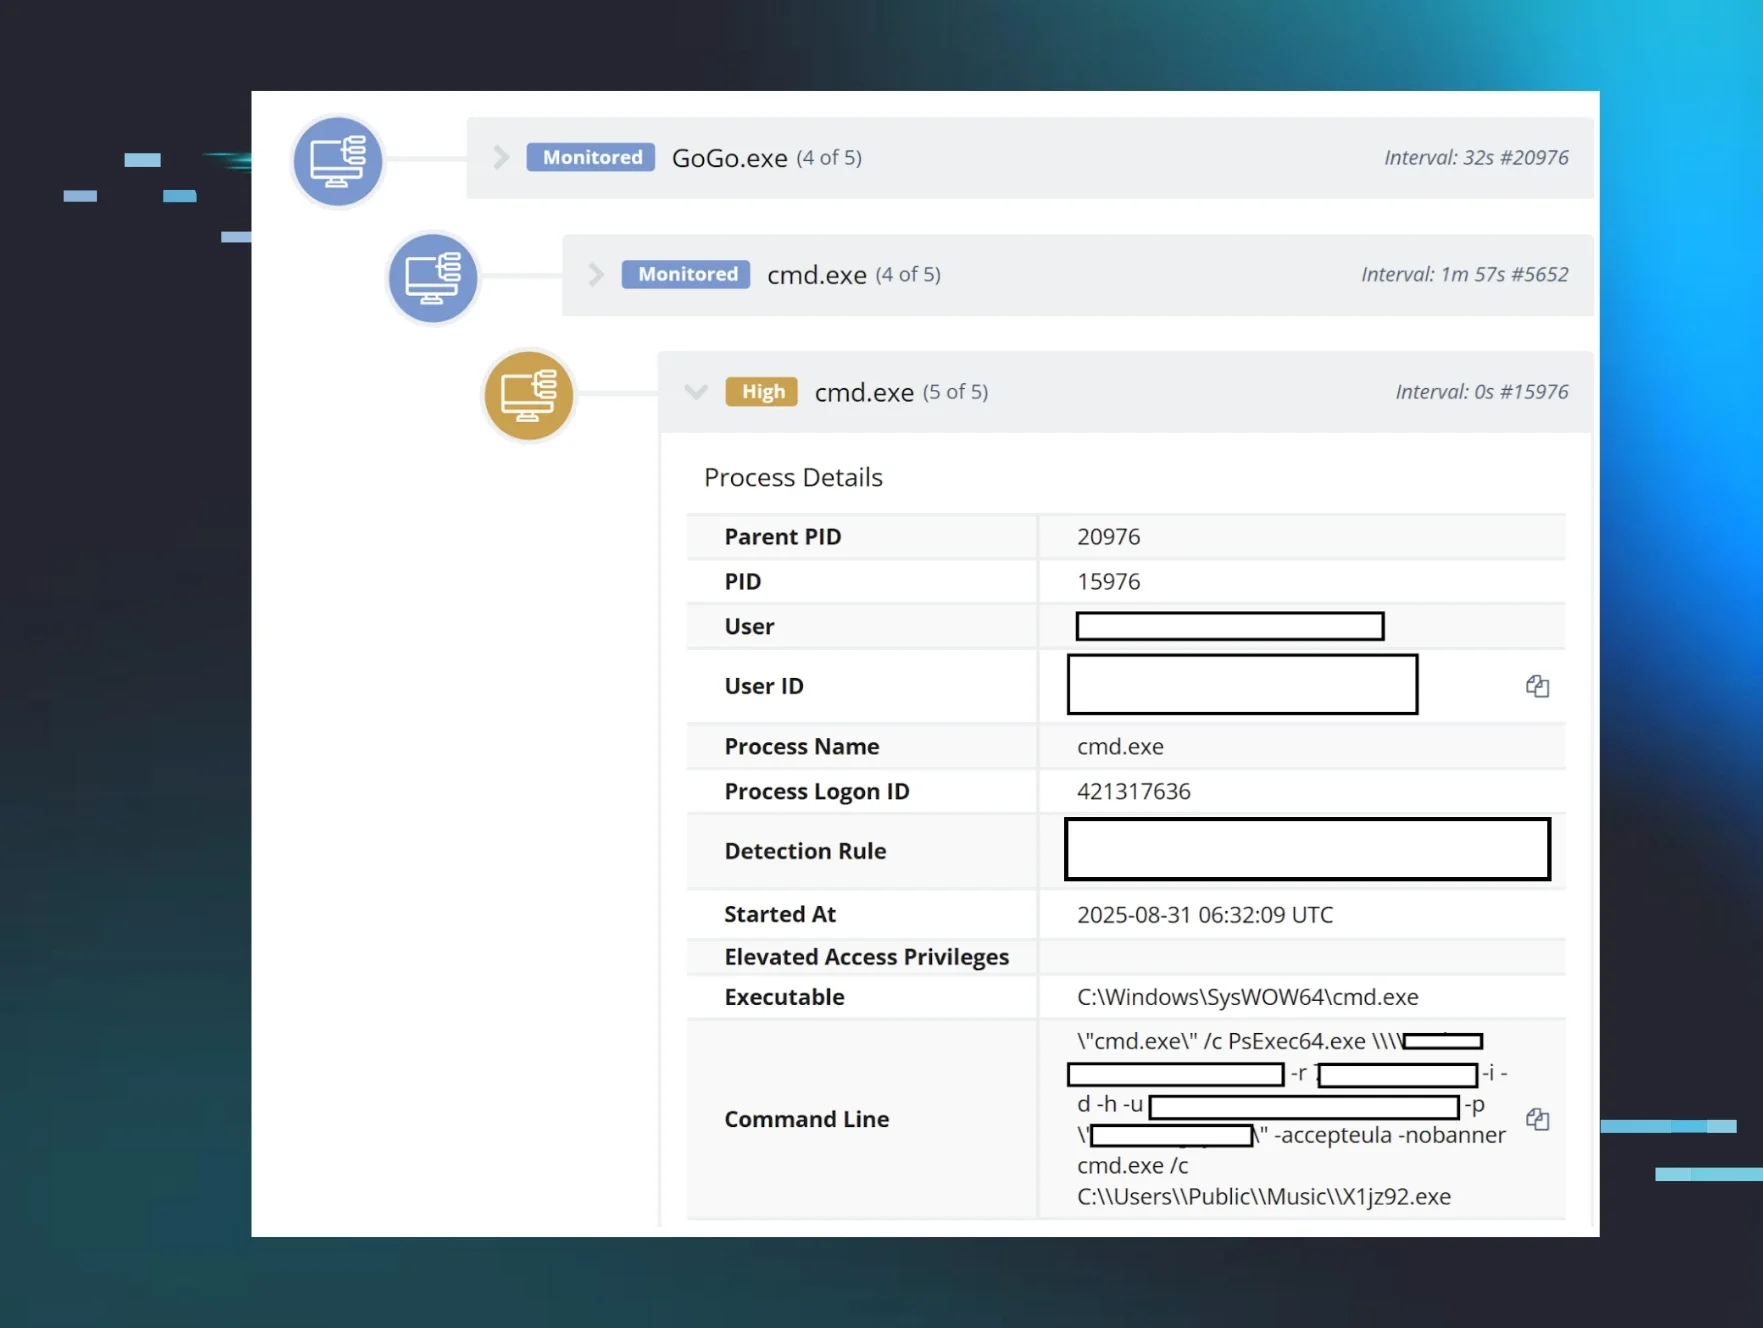Select the cmd.exe (5 of 5) title
Screen dimensions: 1763x1328
click(864, 393)
